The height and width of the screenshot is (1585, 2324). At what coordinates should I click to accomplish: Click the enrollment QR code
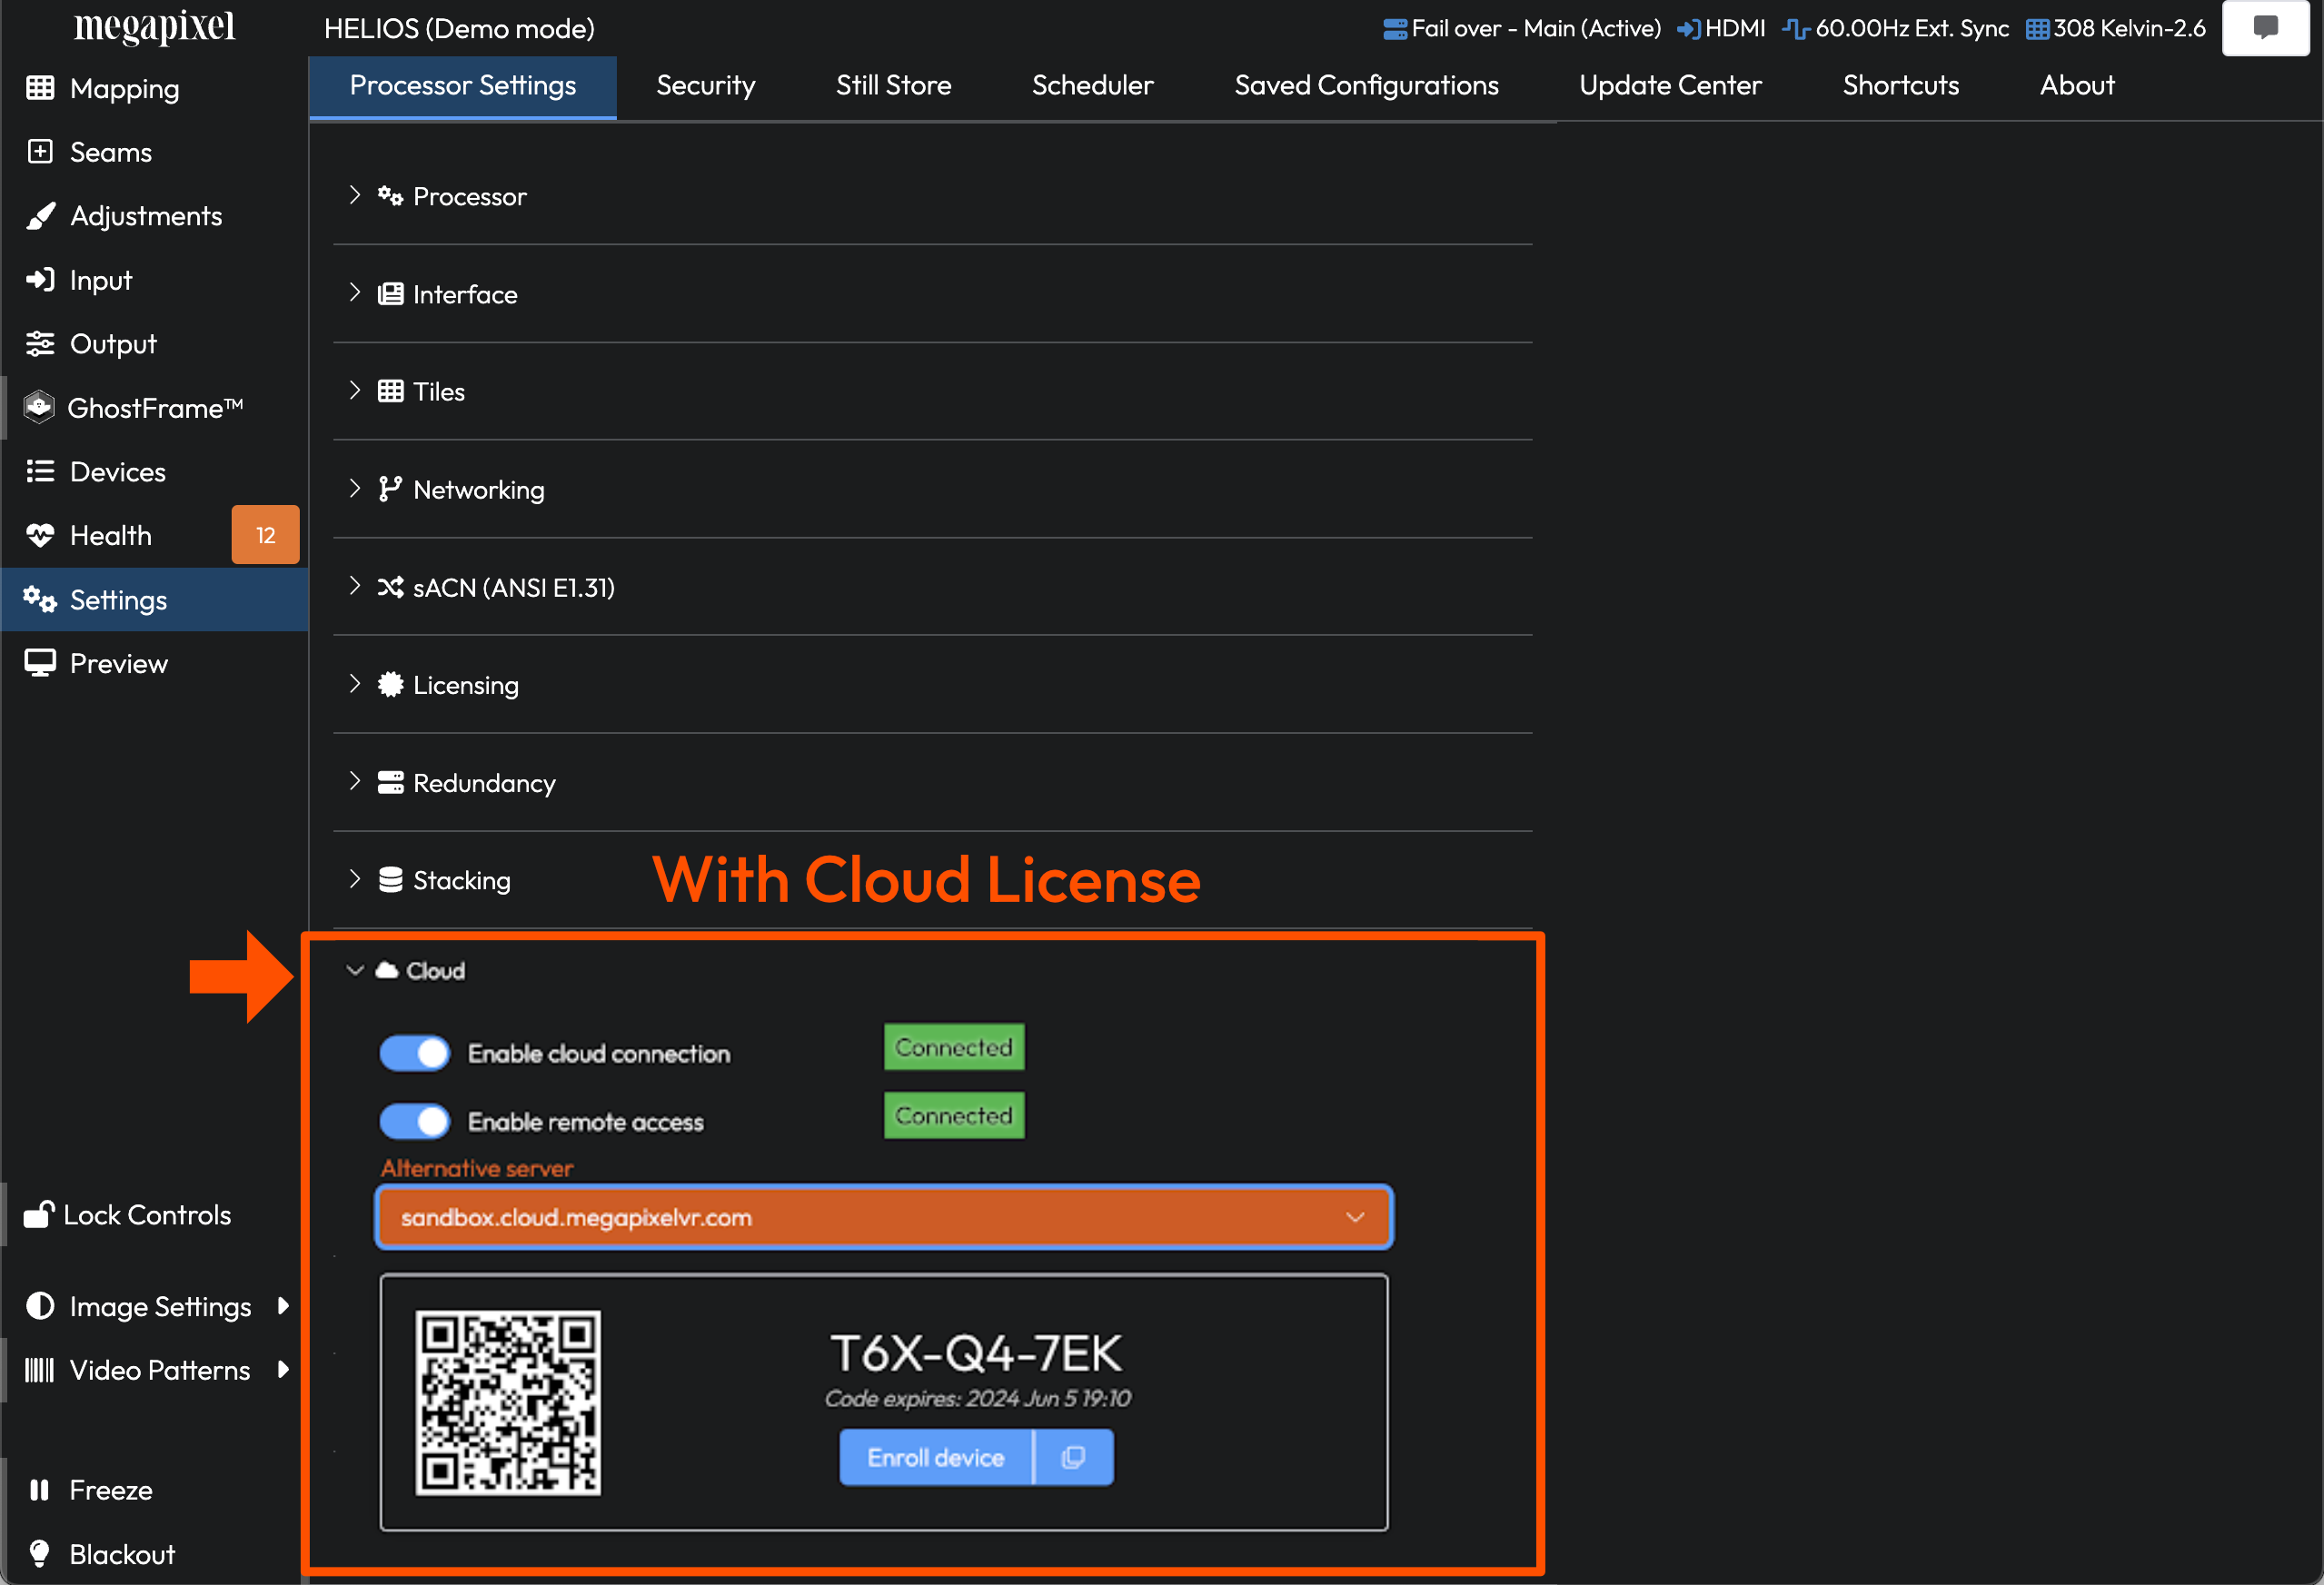pyautogui.click(x=508, y=1402)
